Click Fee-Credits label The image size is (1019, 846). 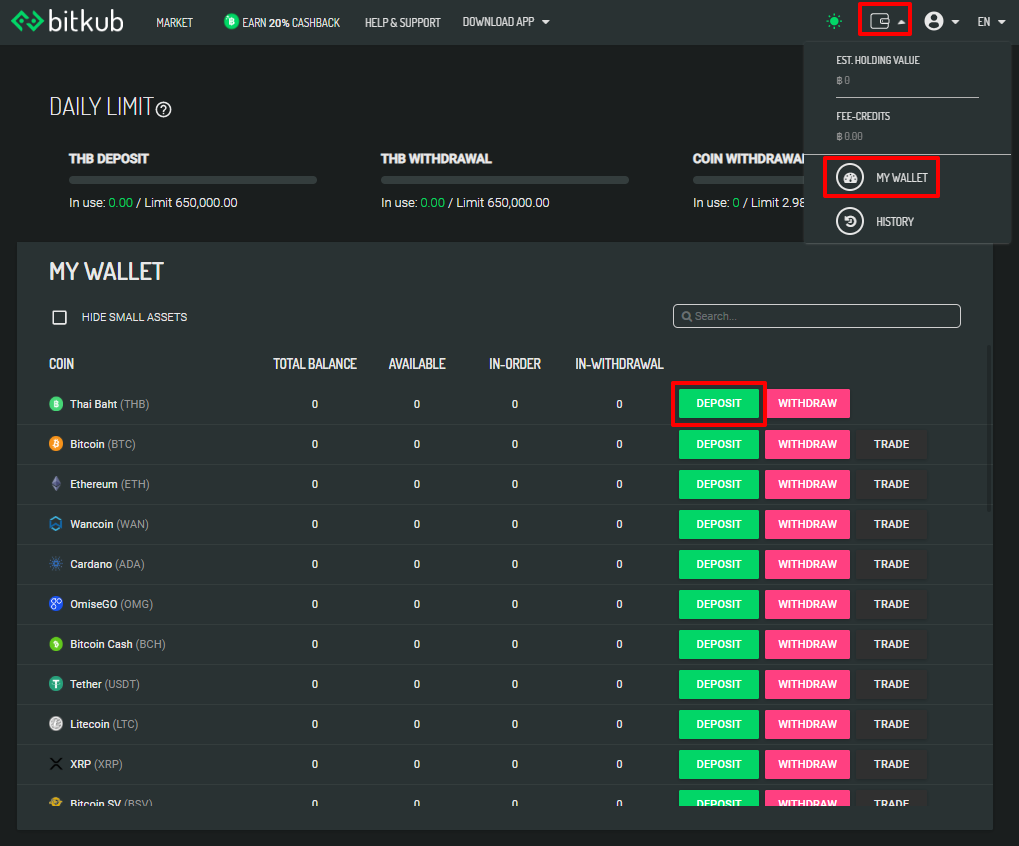point(862,116)
